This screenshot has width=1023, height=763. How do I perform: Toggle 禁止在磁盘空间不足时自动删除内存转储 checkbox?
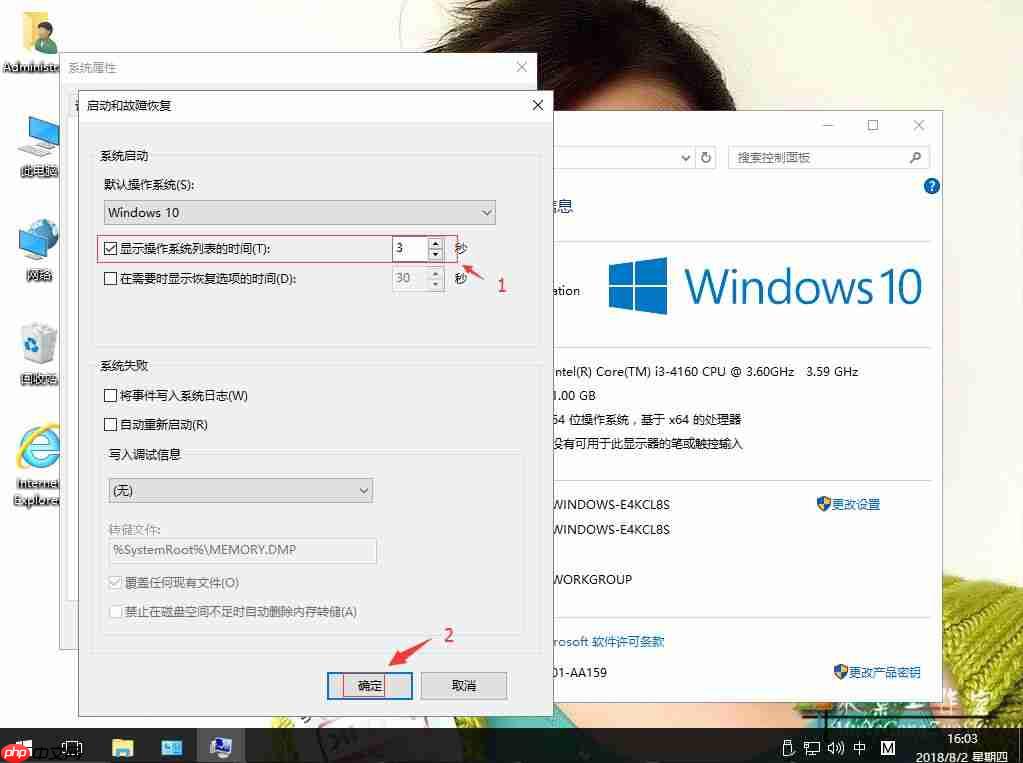[x=115, y=612]
